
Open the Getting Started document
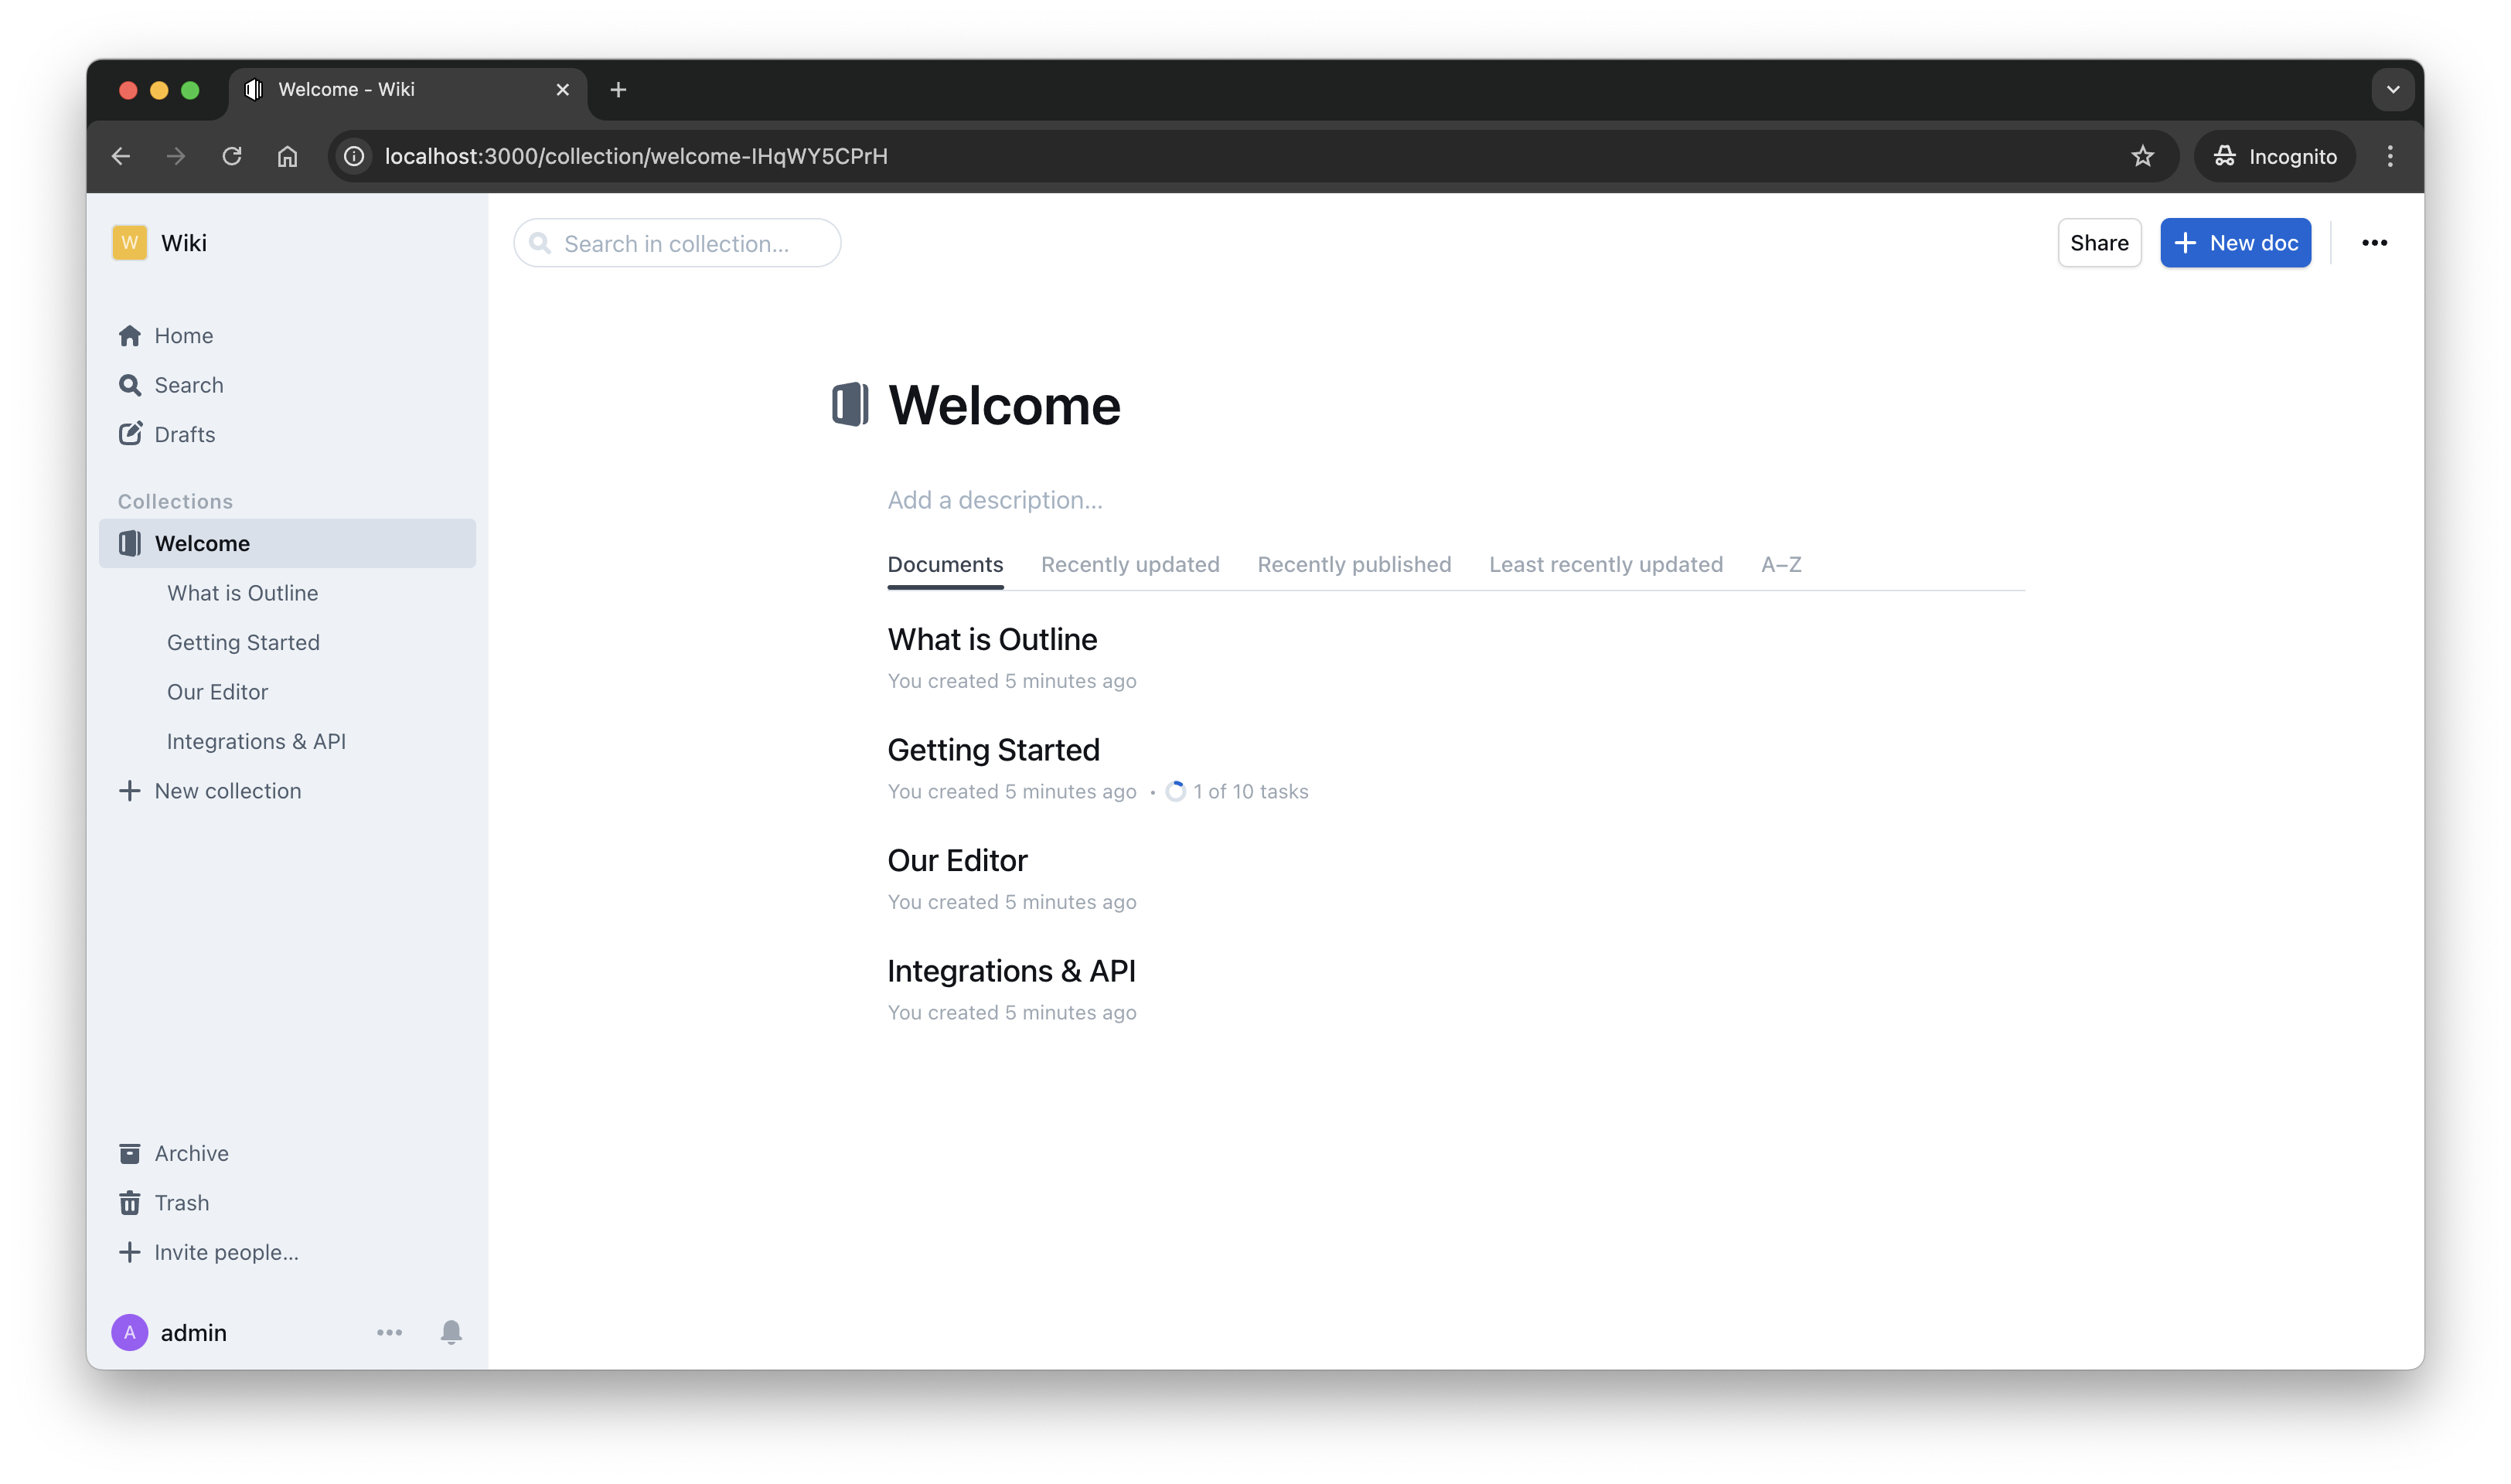tap(993, 748)
